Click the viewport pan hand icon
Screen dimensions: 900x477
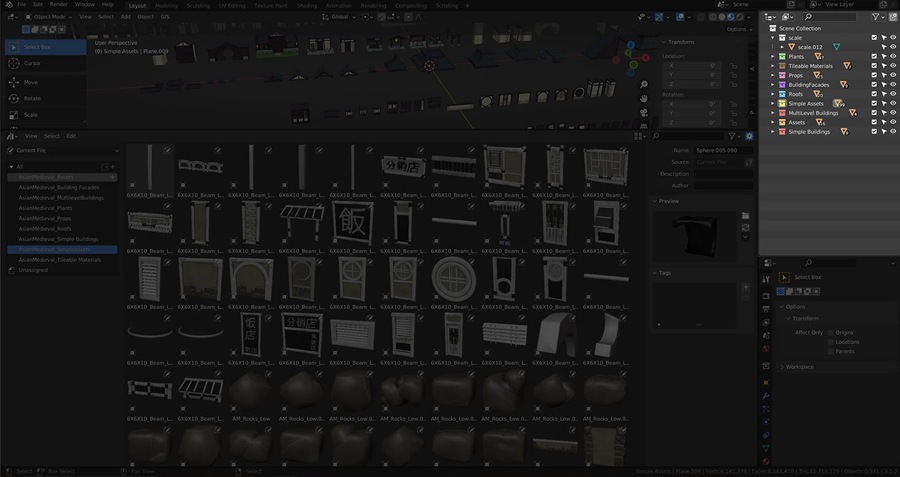tap(644, 99)
